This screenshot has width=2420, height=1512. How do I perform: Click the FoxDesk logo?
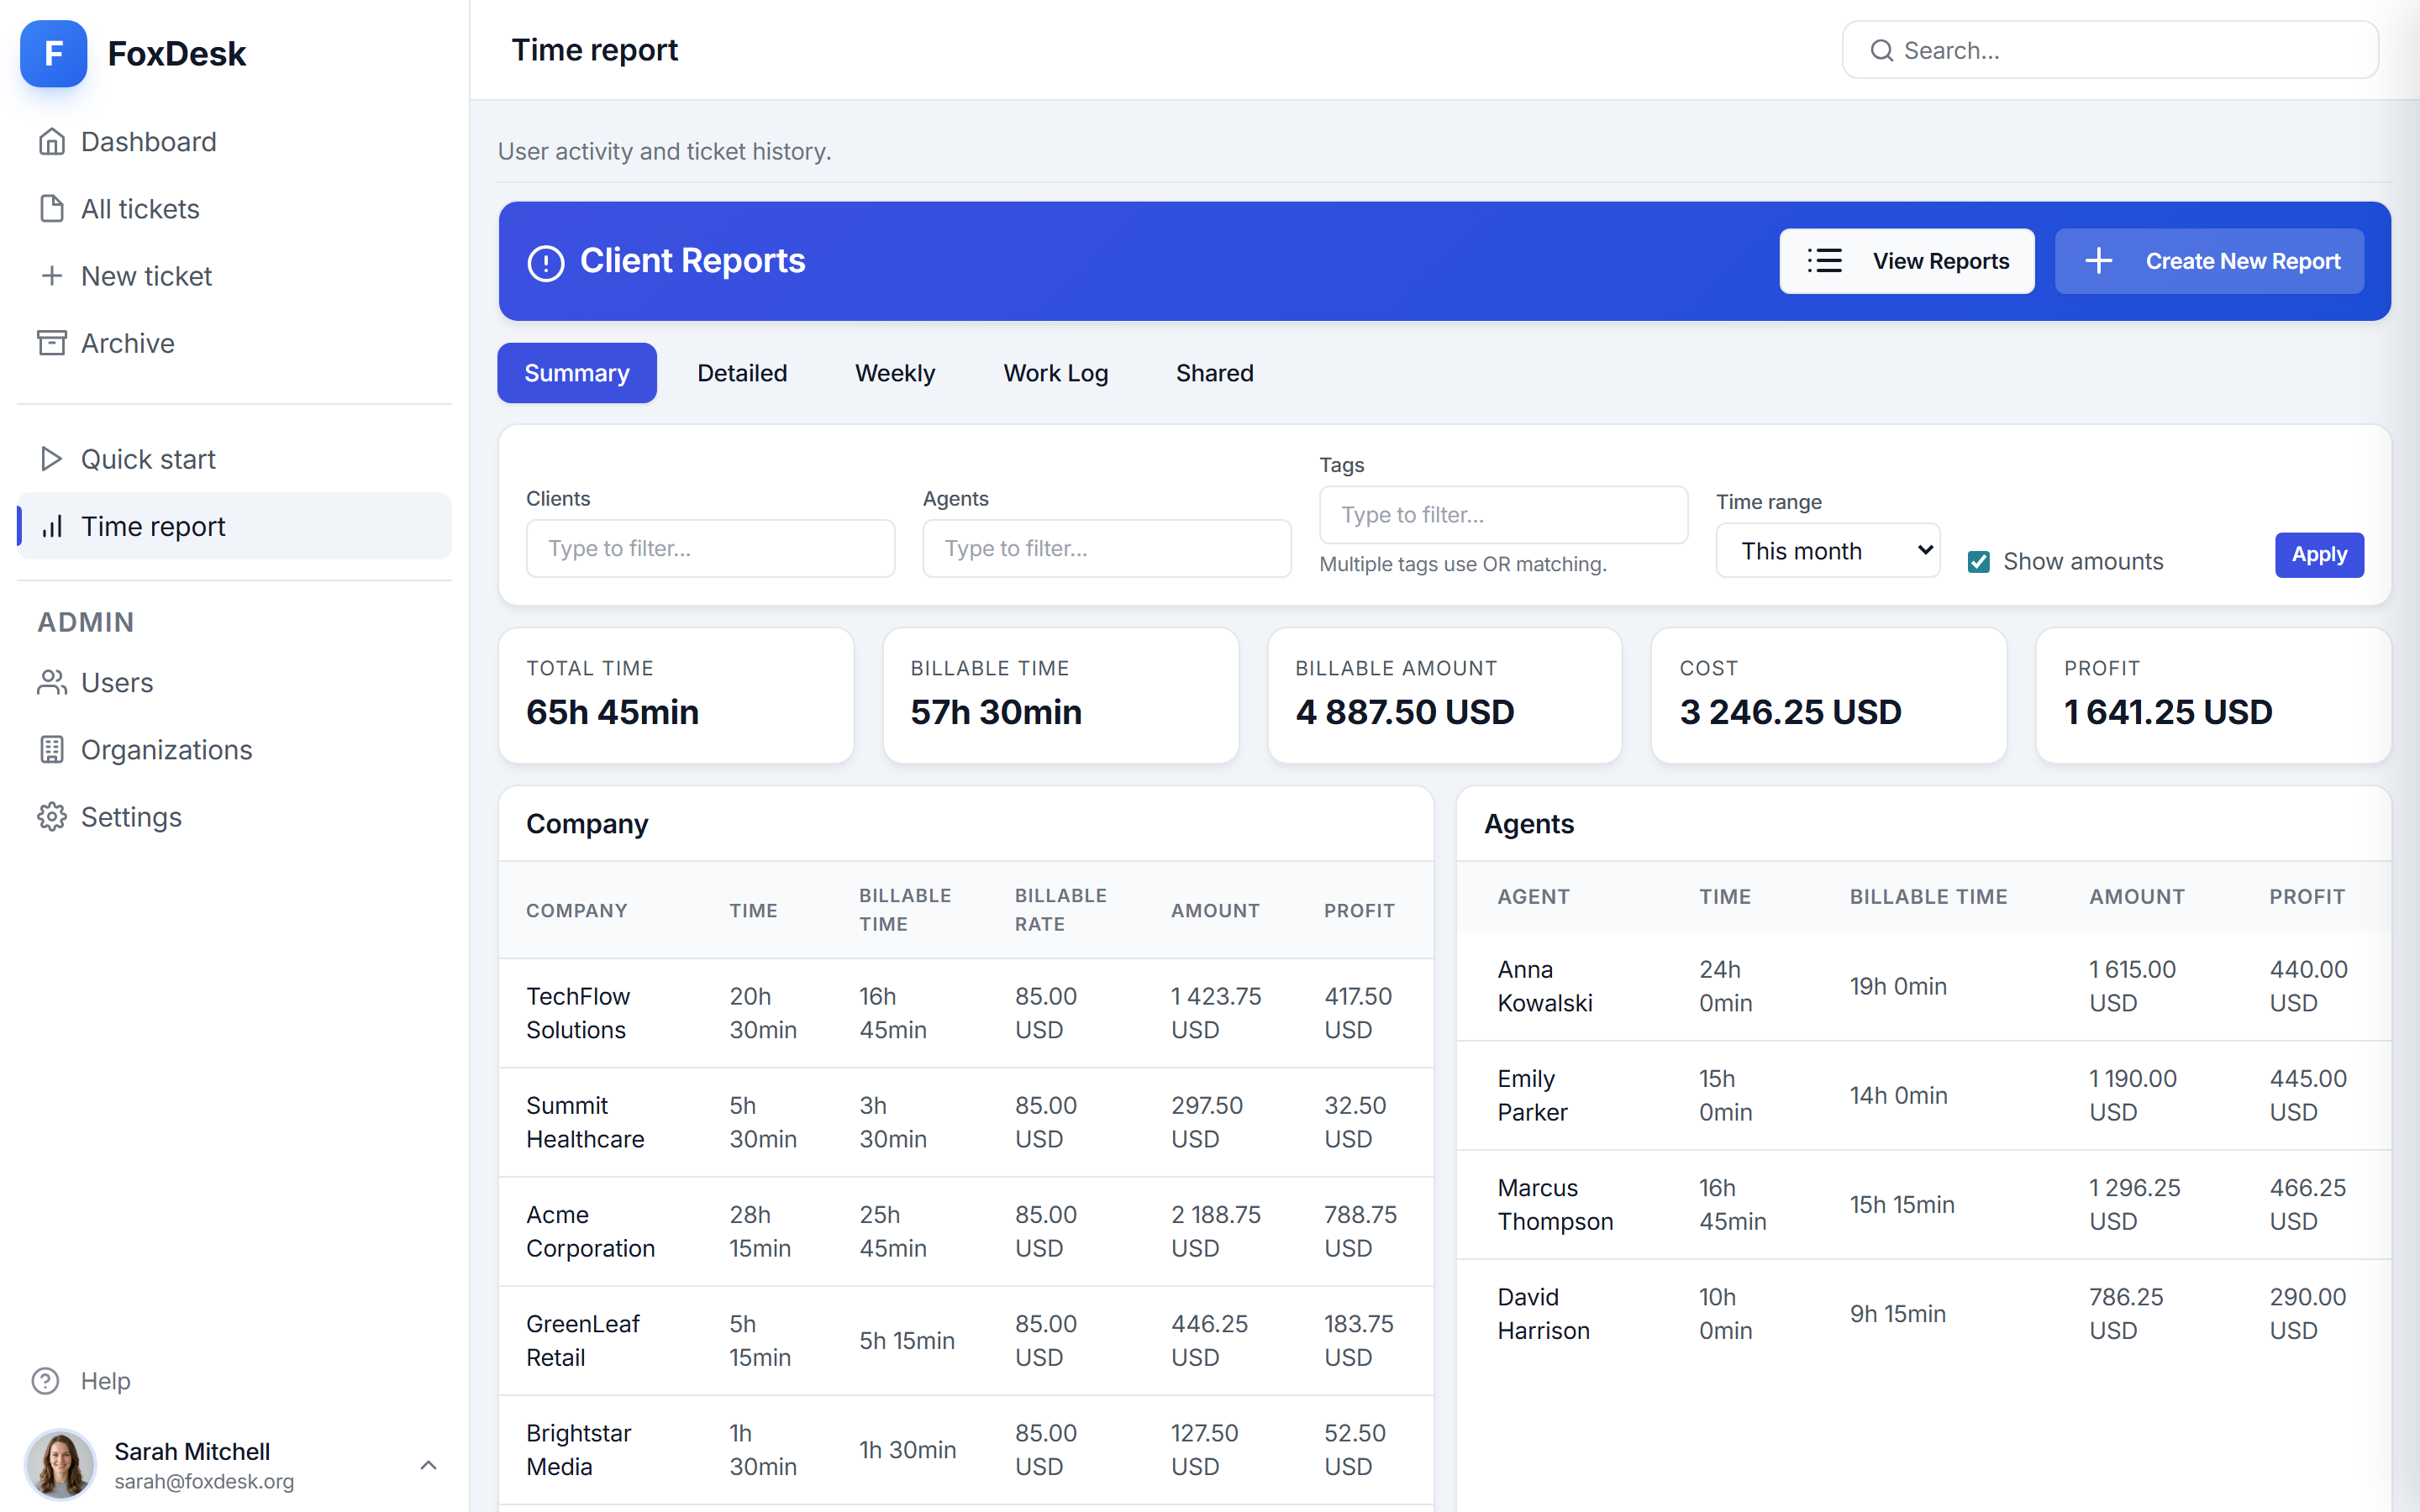pos(53,53)
